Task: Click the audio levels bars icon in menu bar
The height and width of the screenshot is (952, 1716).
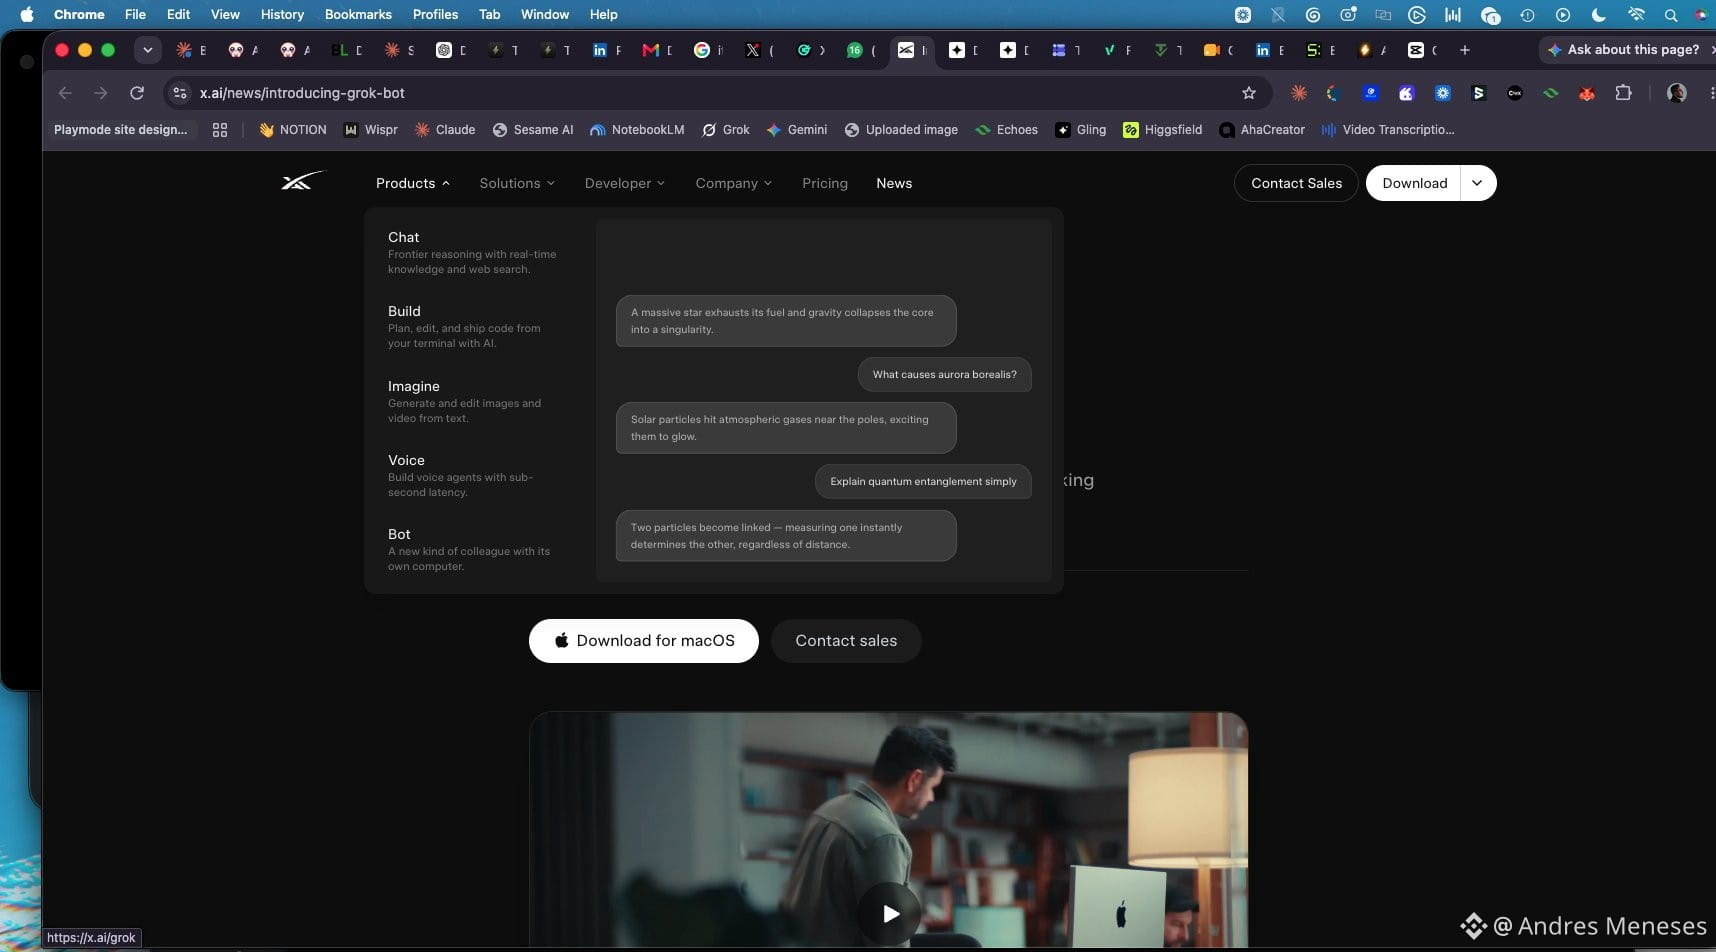Action: coord(1453,15)
